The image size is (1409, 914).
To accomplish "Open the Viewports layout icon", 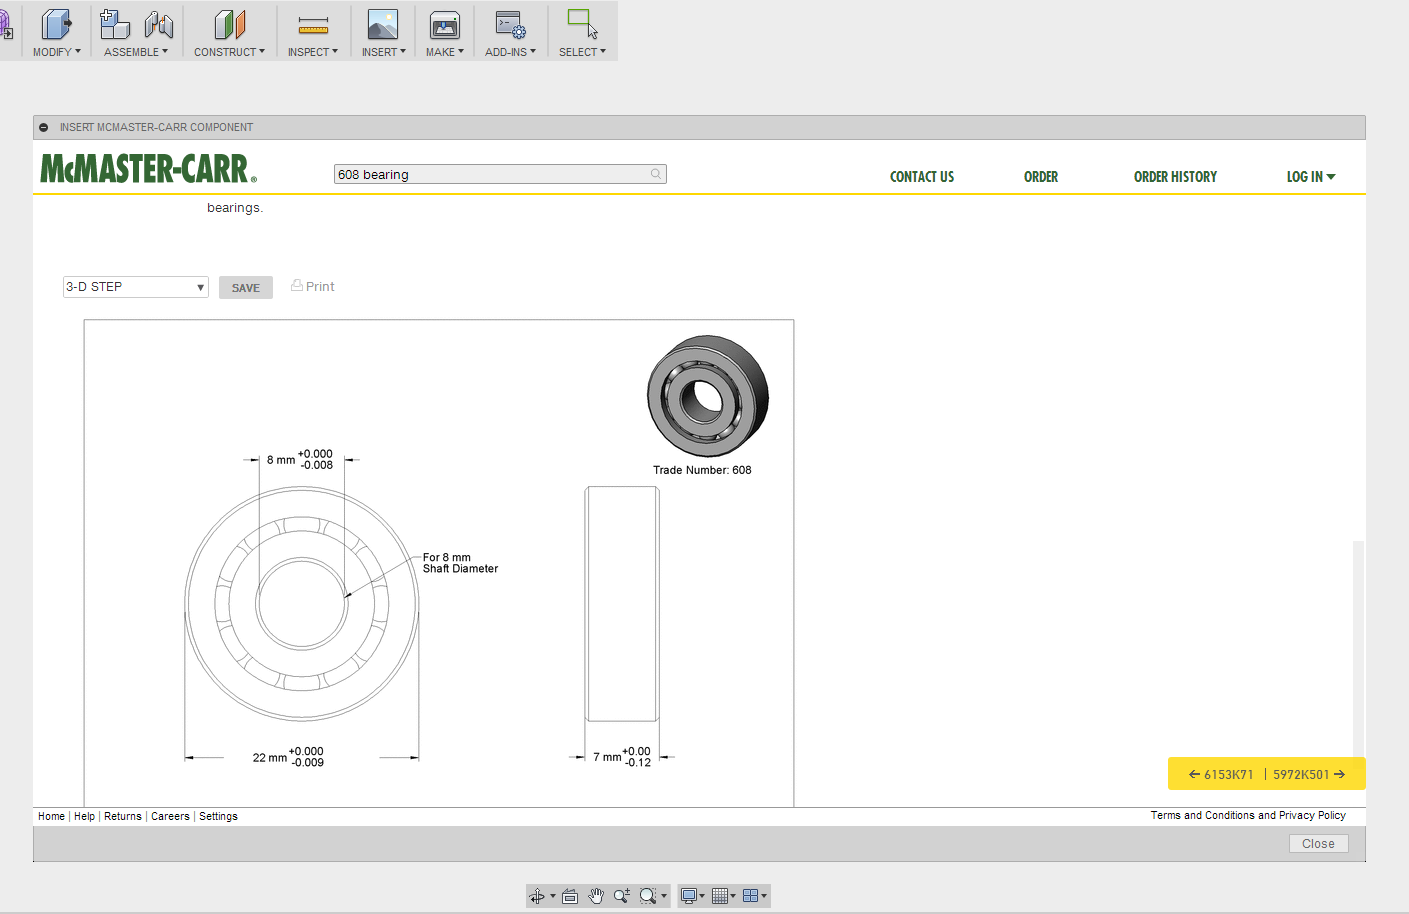I will click(x=750, y=896).
